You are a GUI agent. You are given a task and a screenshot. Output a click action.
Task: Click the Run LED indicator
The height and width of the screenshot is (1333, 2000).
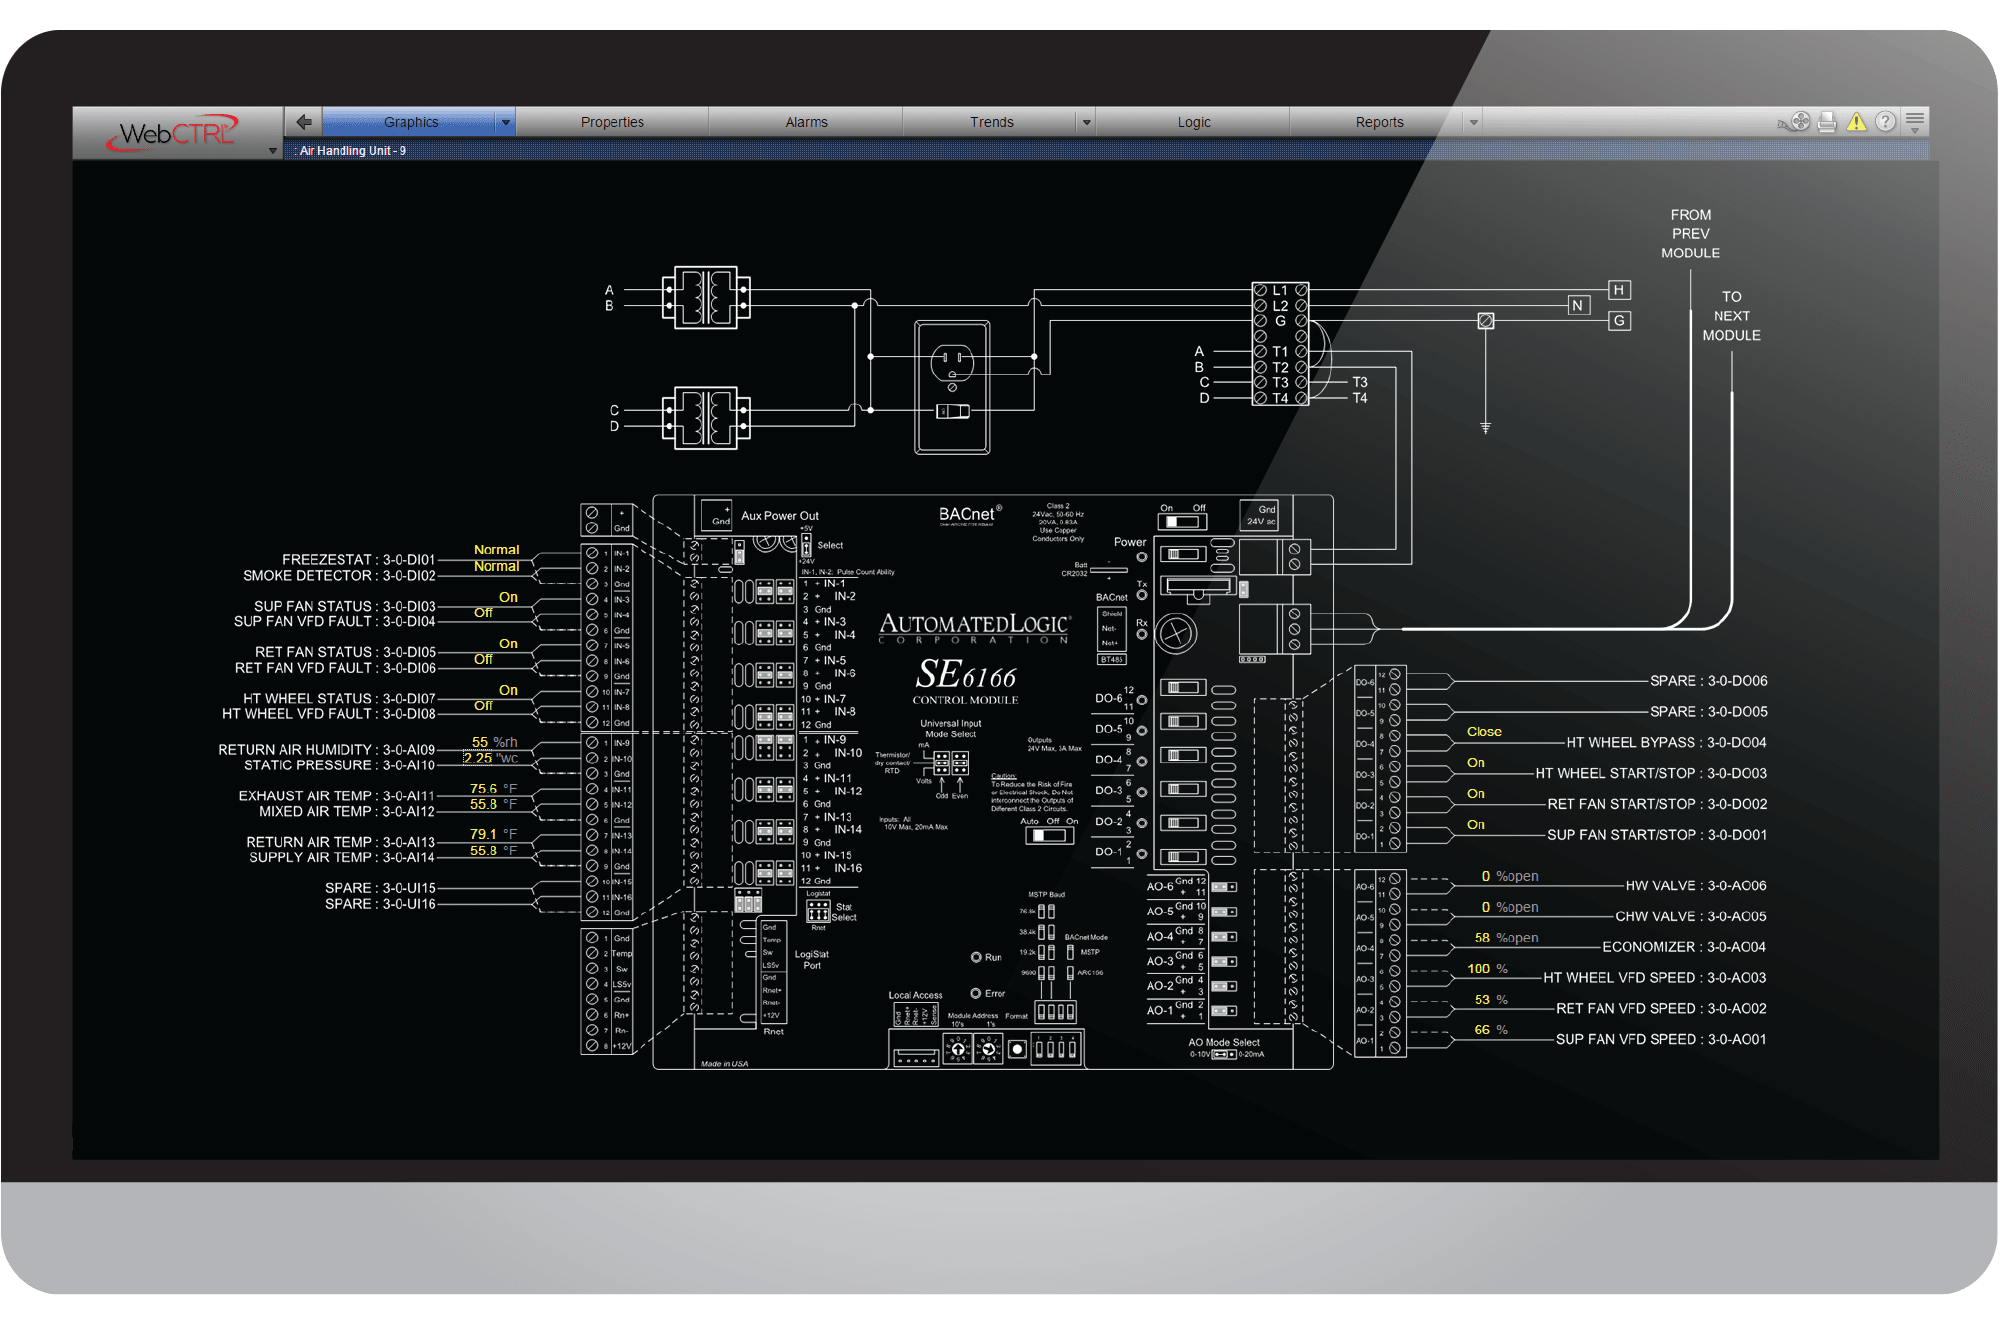[x=976, y=957]
